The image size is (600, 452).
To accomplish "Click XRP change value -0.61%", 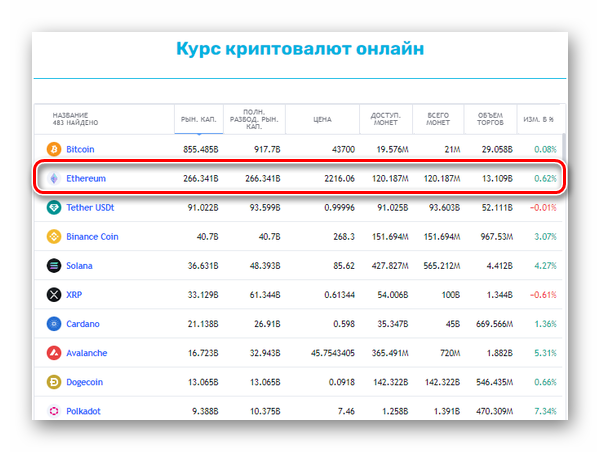I will 543,295.
